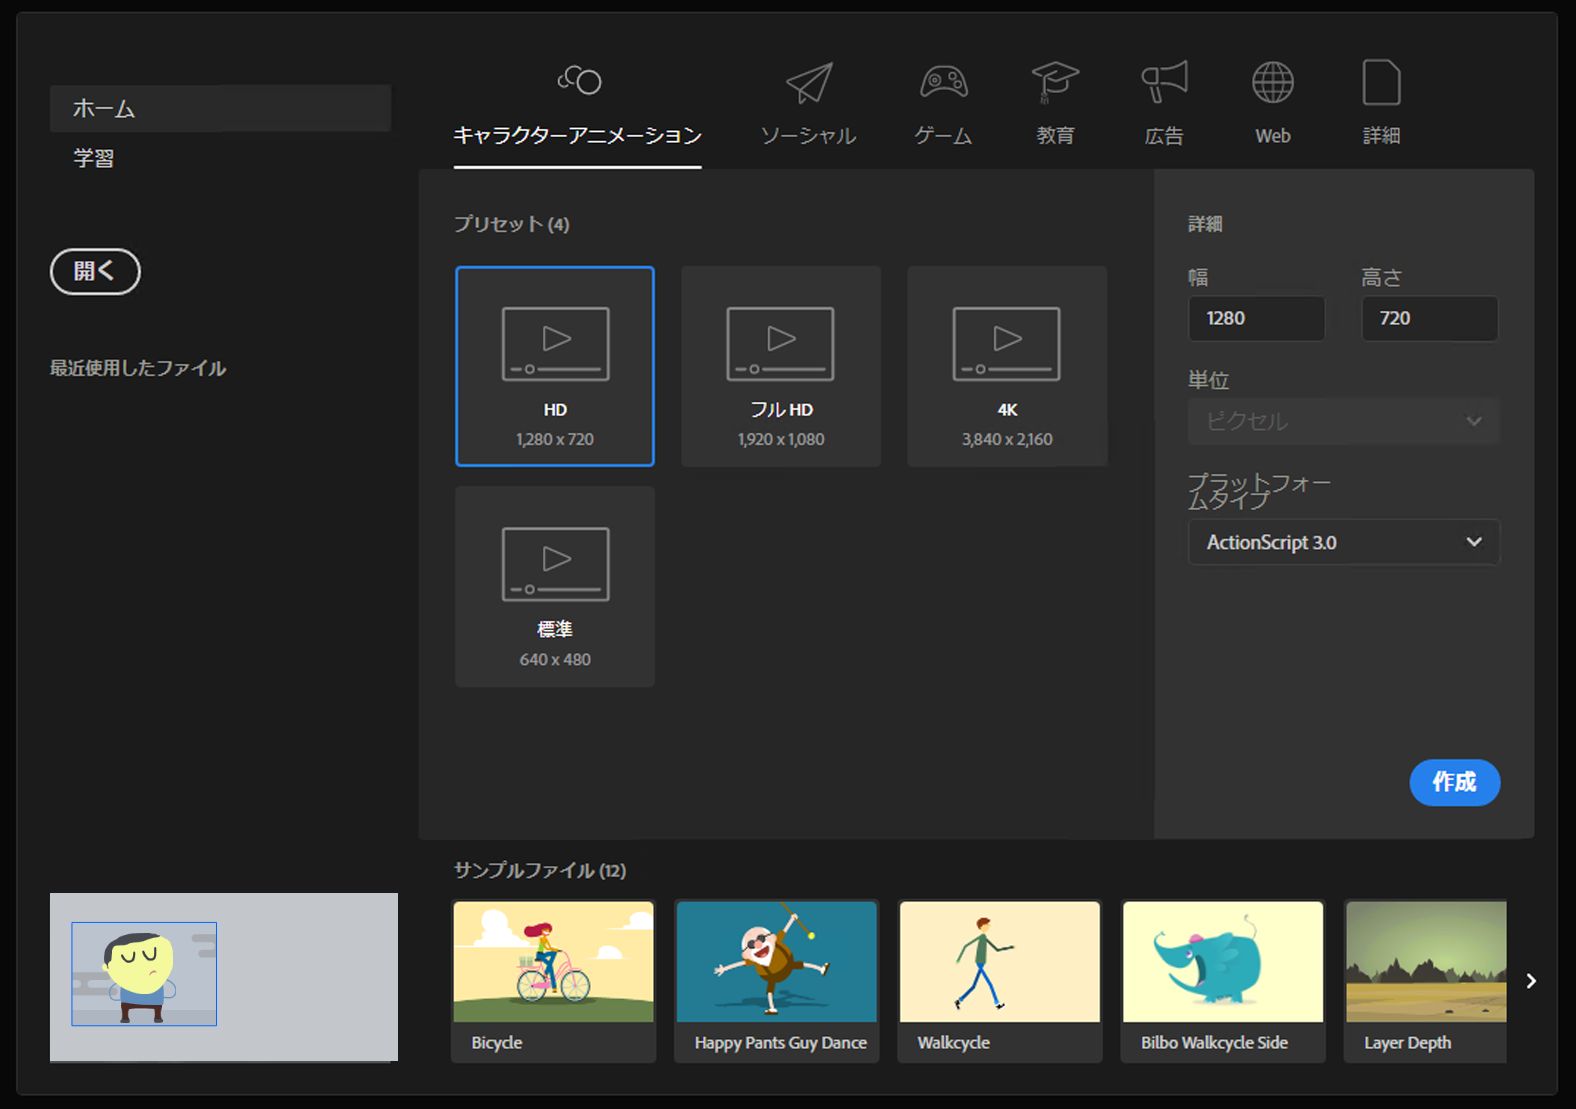Click the Social paper-plane icon
Viewport: 1576px width, 1109px height.
[x=809, y=83]
